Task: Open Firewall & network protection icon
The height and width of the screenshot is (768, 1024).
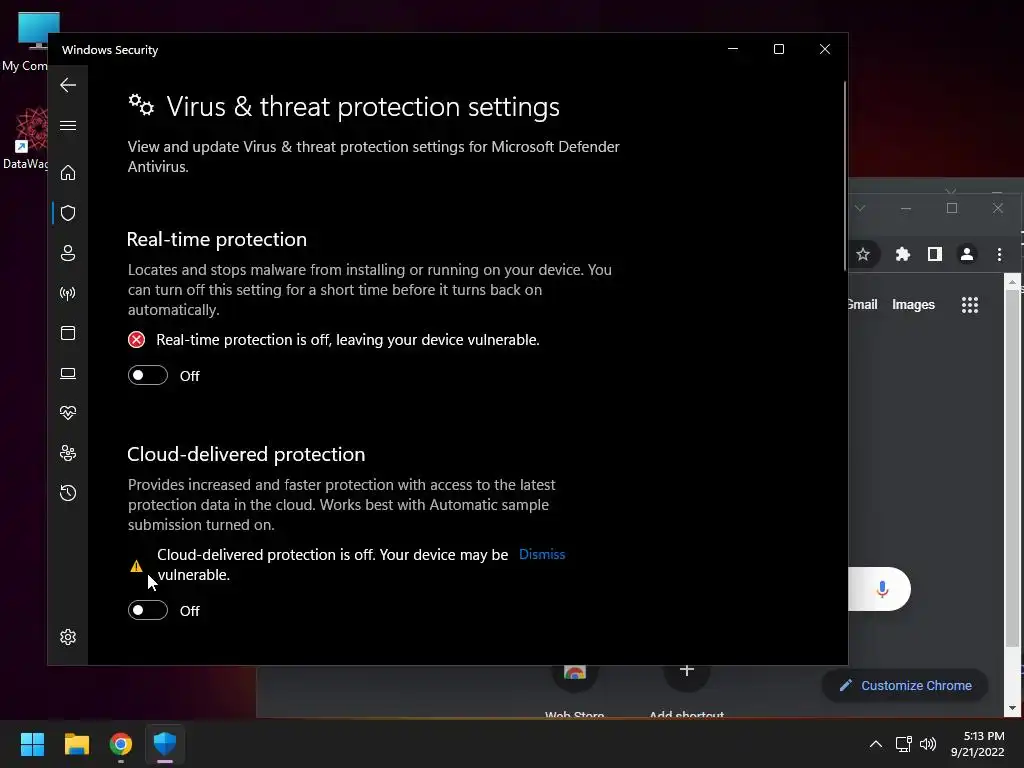Action: [68, 293]
